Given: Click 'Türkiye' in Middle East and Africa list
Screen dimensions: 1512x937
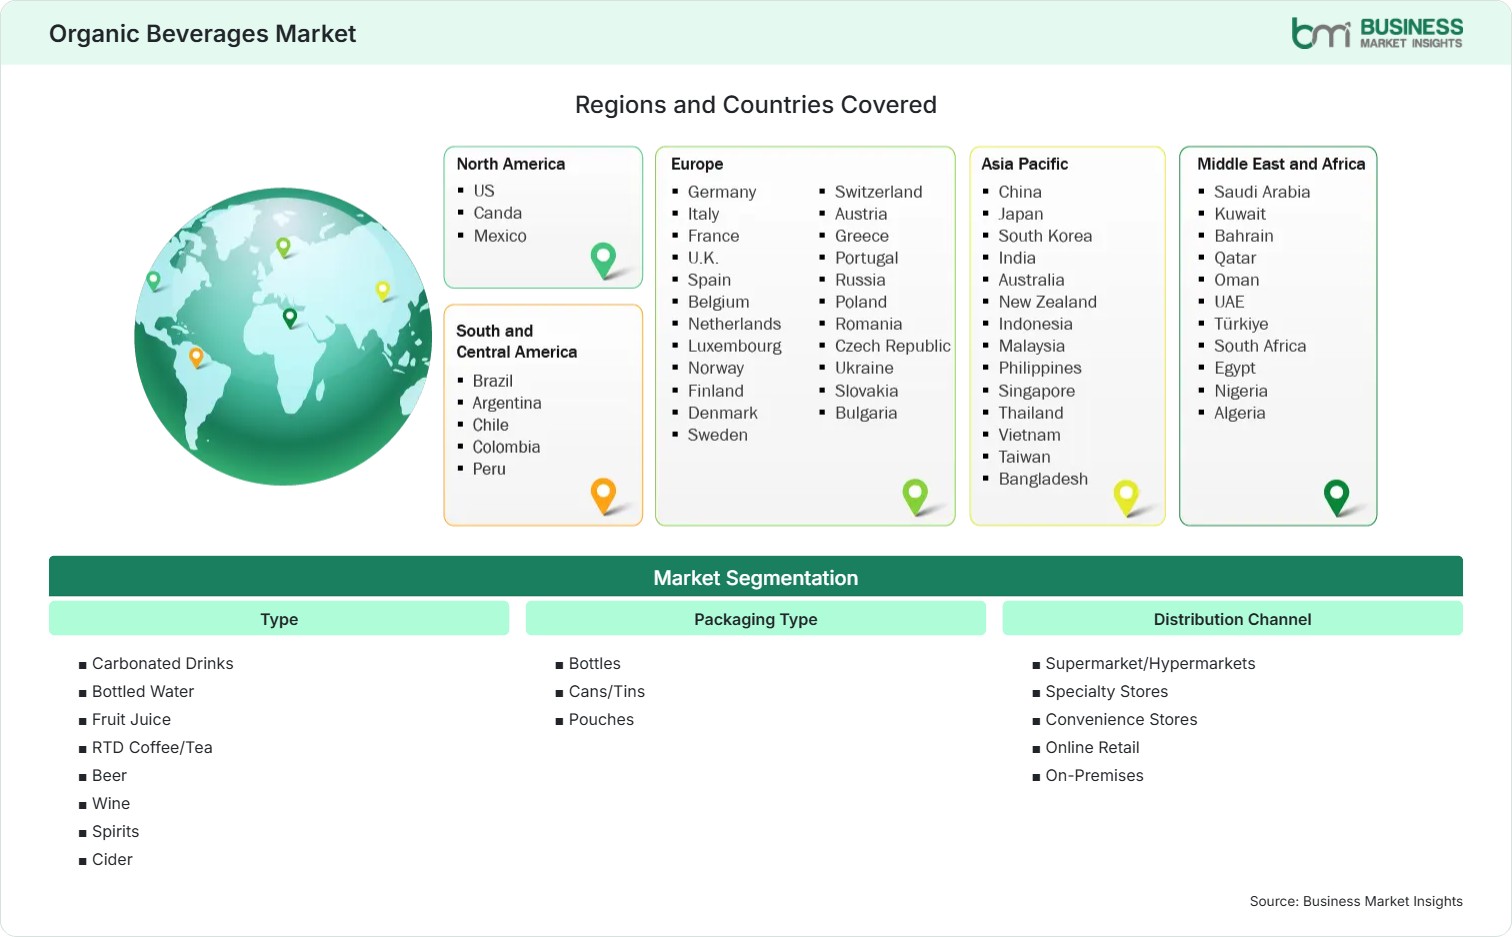Looking at the screenshot, I should (x=1241, y=324).
